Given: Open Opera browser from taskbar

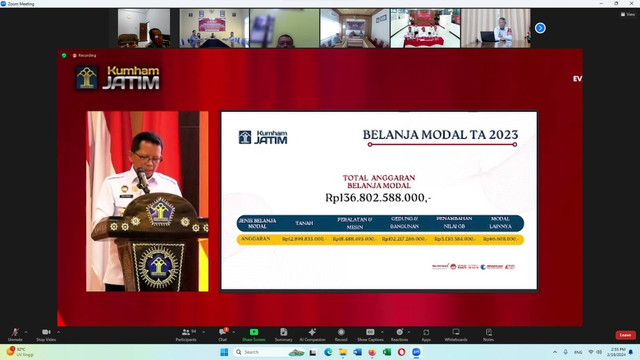Looking at the screenshot, I should click(x=401, y=352).
